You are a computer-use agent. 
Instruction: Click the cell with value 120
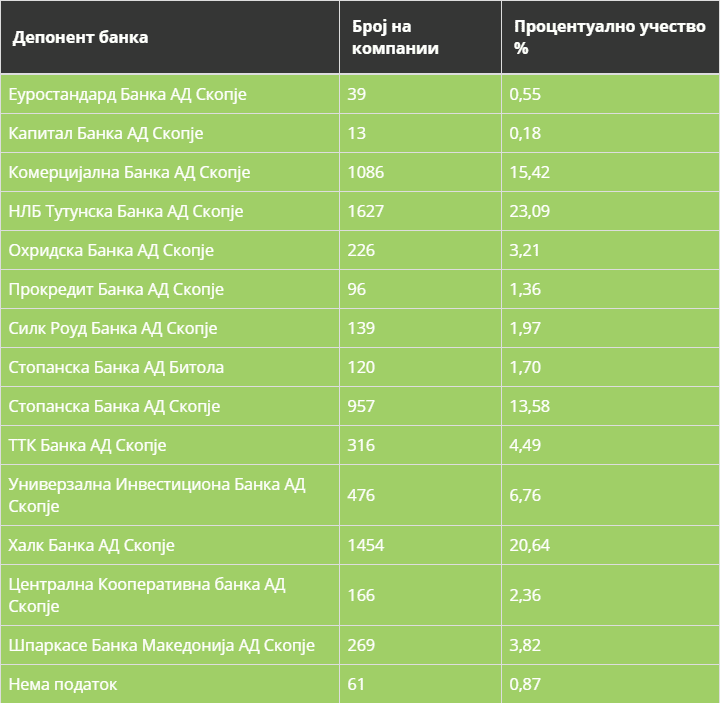click(x=420, y=367)
